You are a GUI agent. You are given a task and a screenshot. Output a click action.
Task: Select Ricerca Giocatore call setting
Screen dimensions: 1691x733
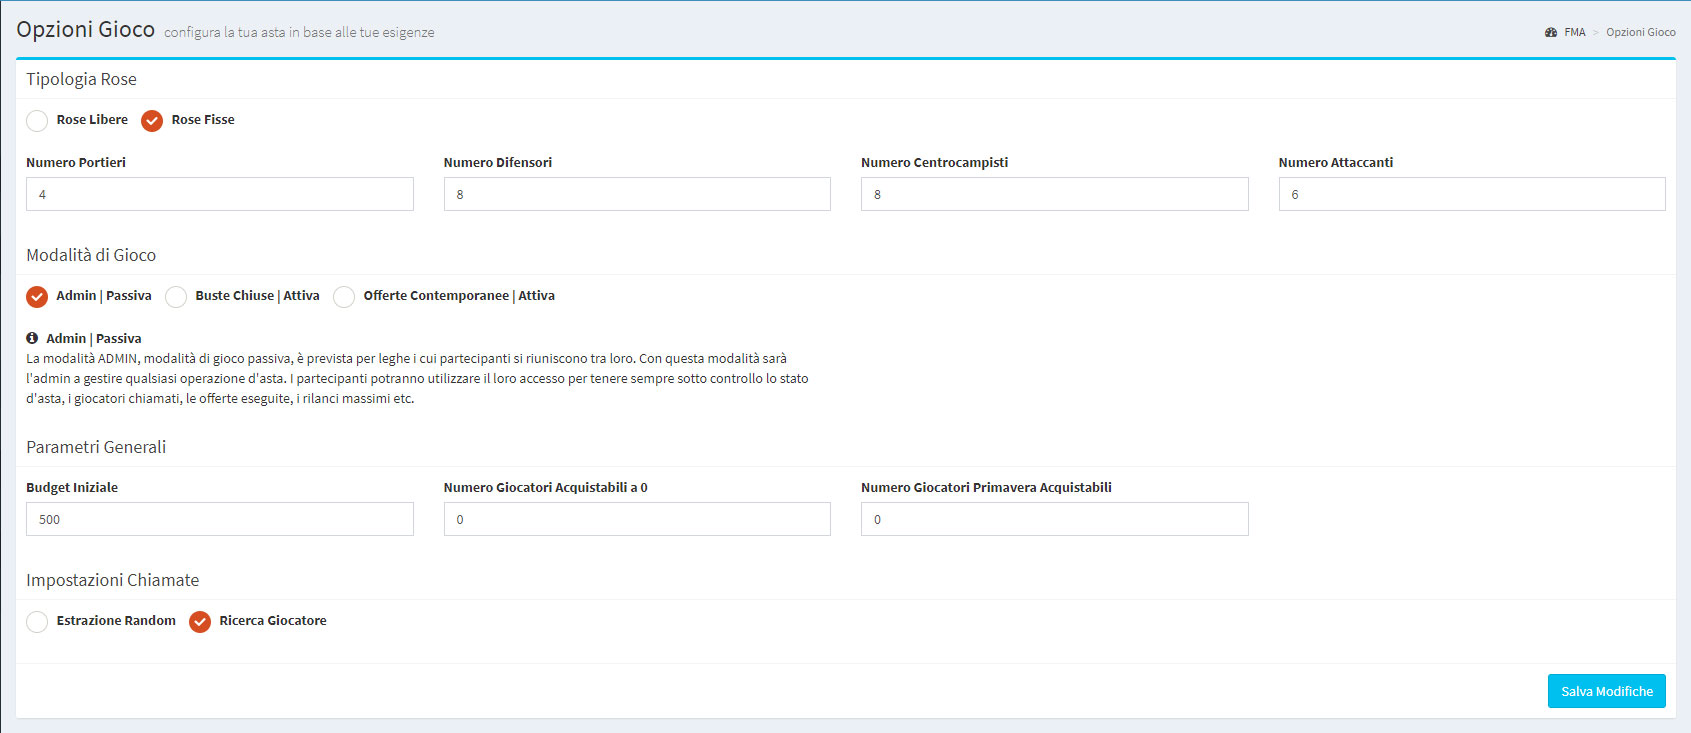click(200, 622)
